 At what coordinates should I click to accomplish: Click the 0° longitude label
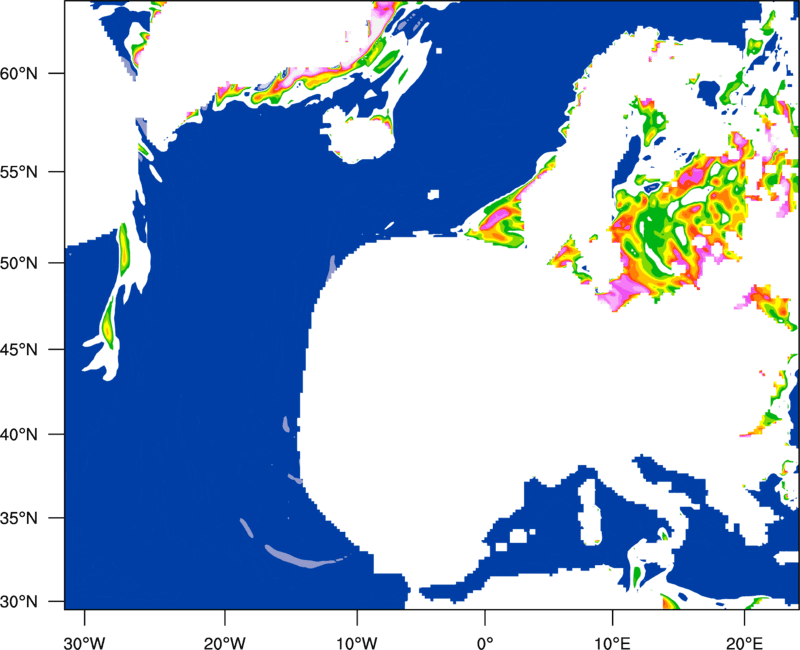(x=485, y=643)
